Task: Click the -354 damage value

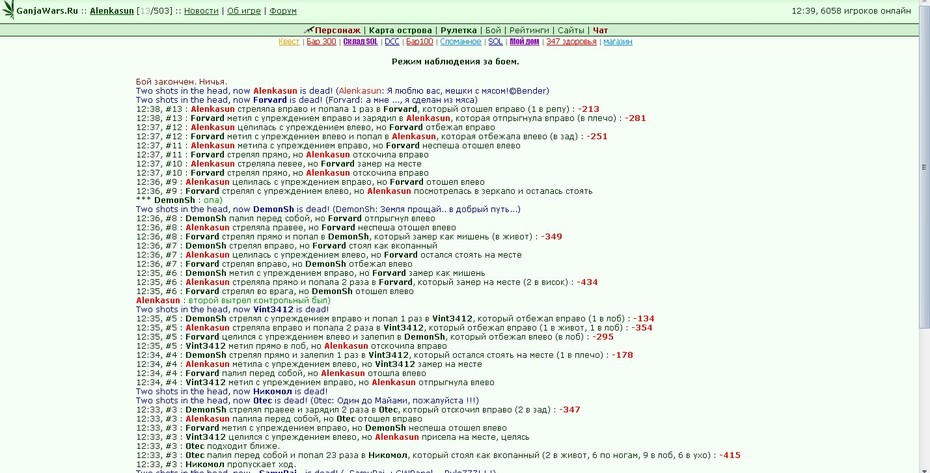Action: pyautogui.click(x=642, y=328)
